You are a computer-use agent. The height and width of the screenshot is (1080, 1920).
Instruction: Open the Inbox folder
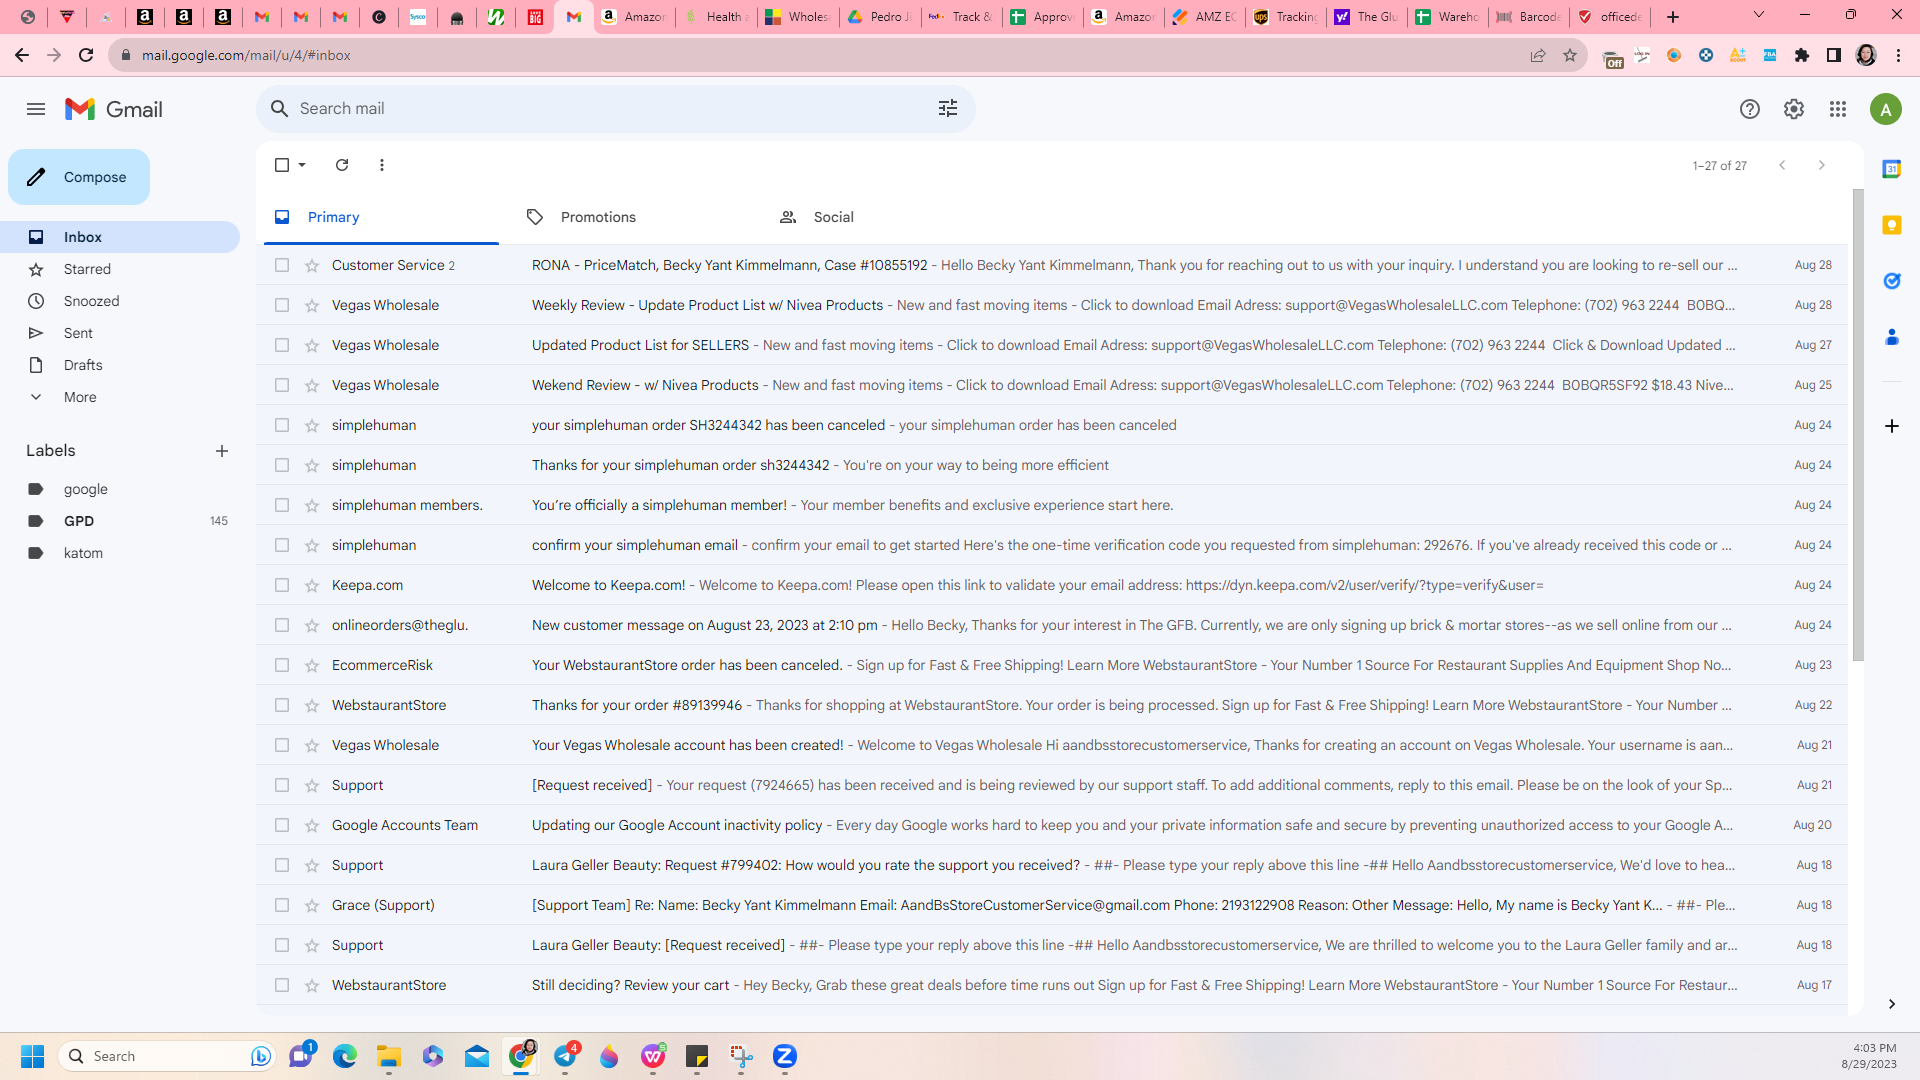tap(120, 237)
